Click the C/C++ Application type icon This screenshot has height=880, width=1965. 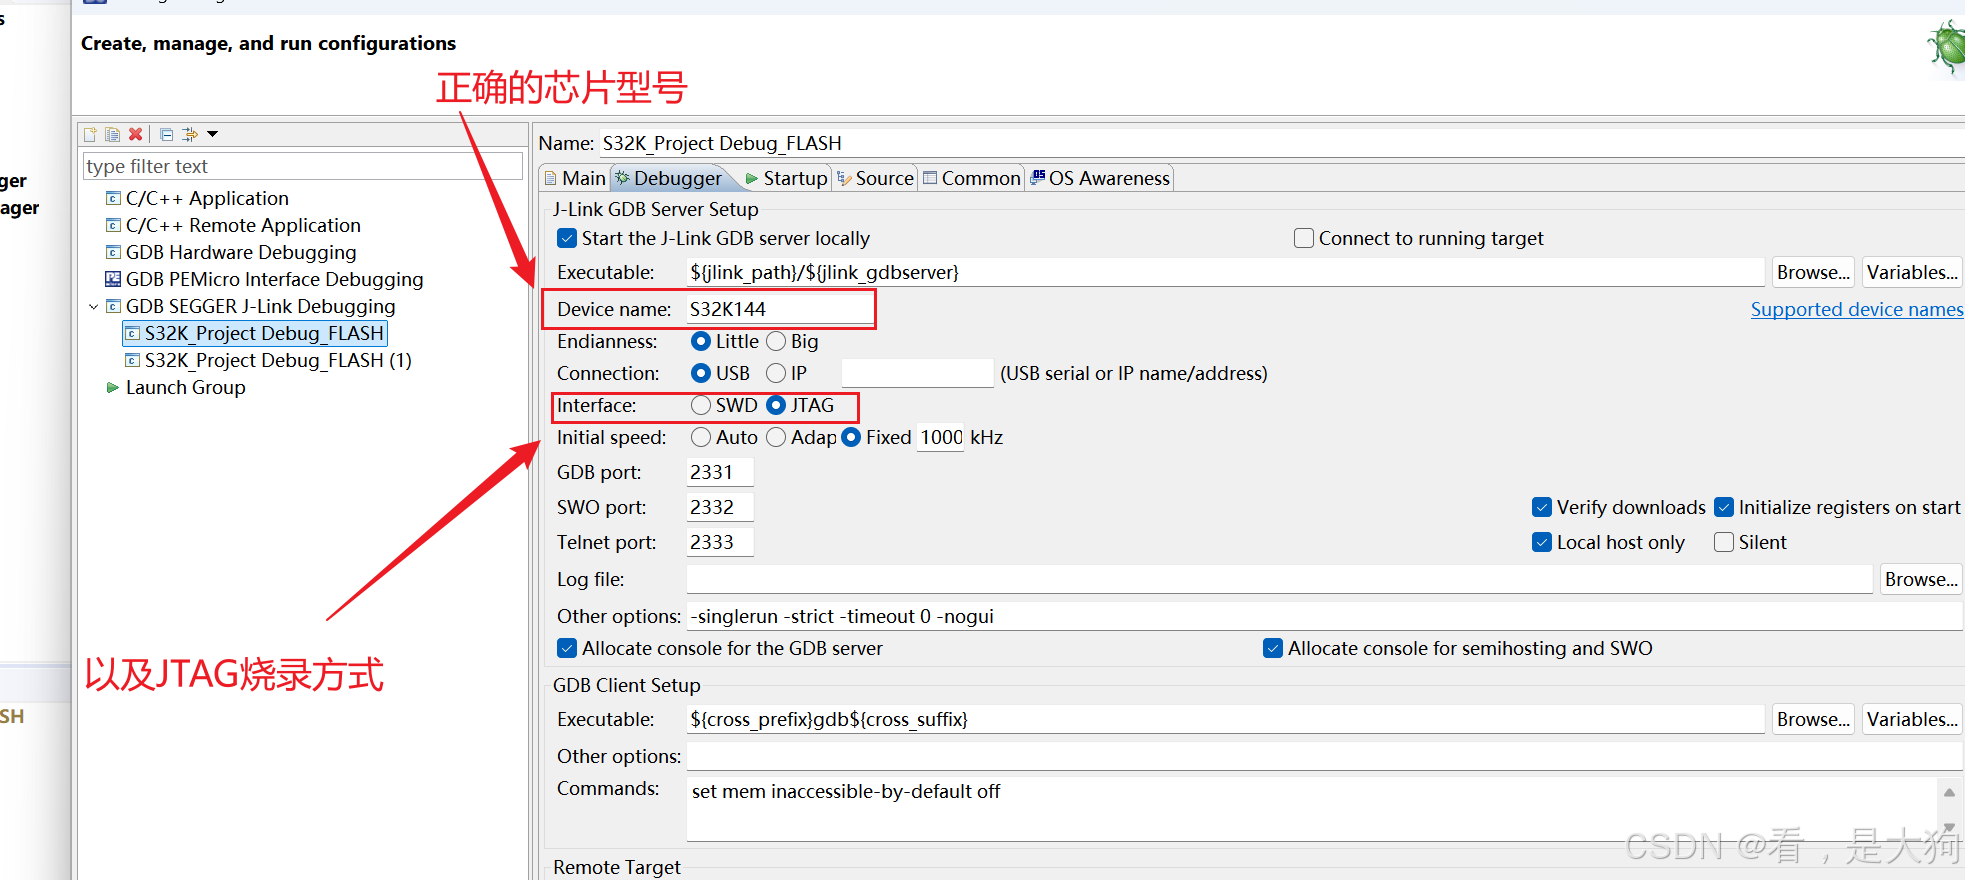113,198
